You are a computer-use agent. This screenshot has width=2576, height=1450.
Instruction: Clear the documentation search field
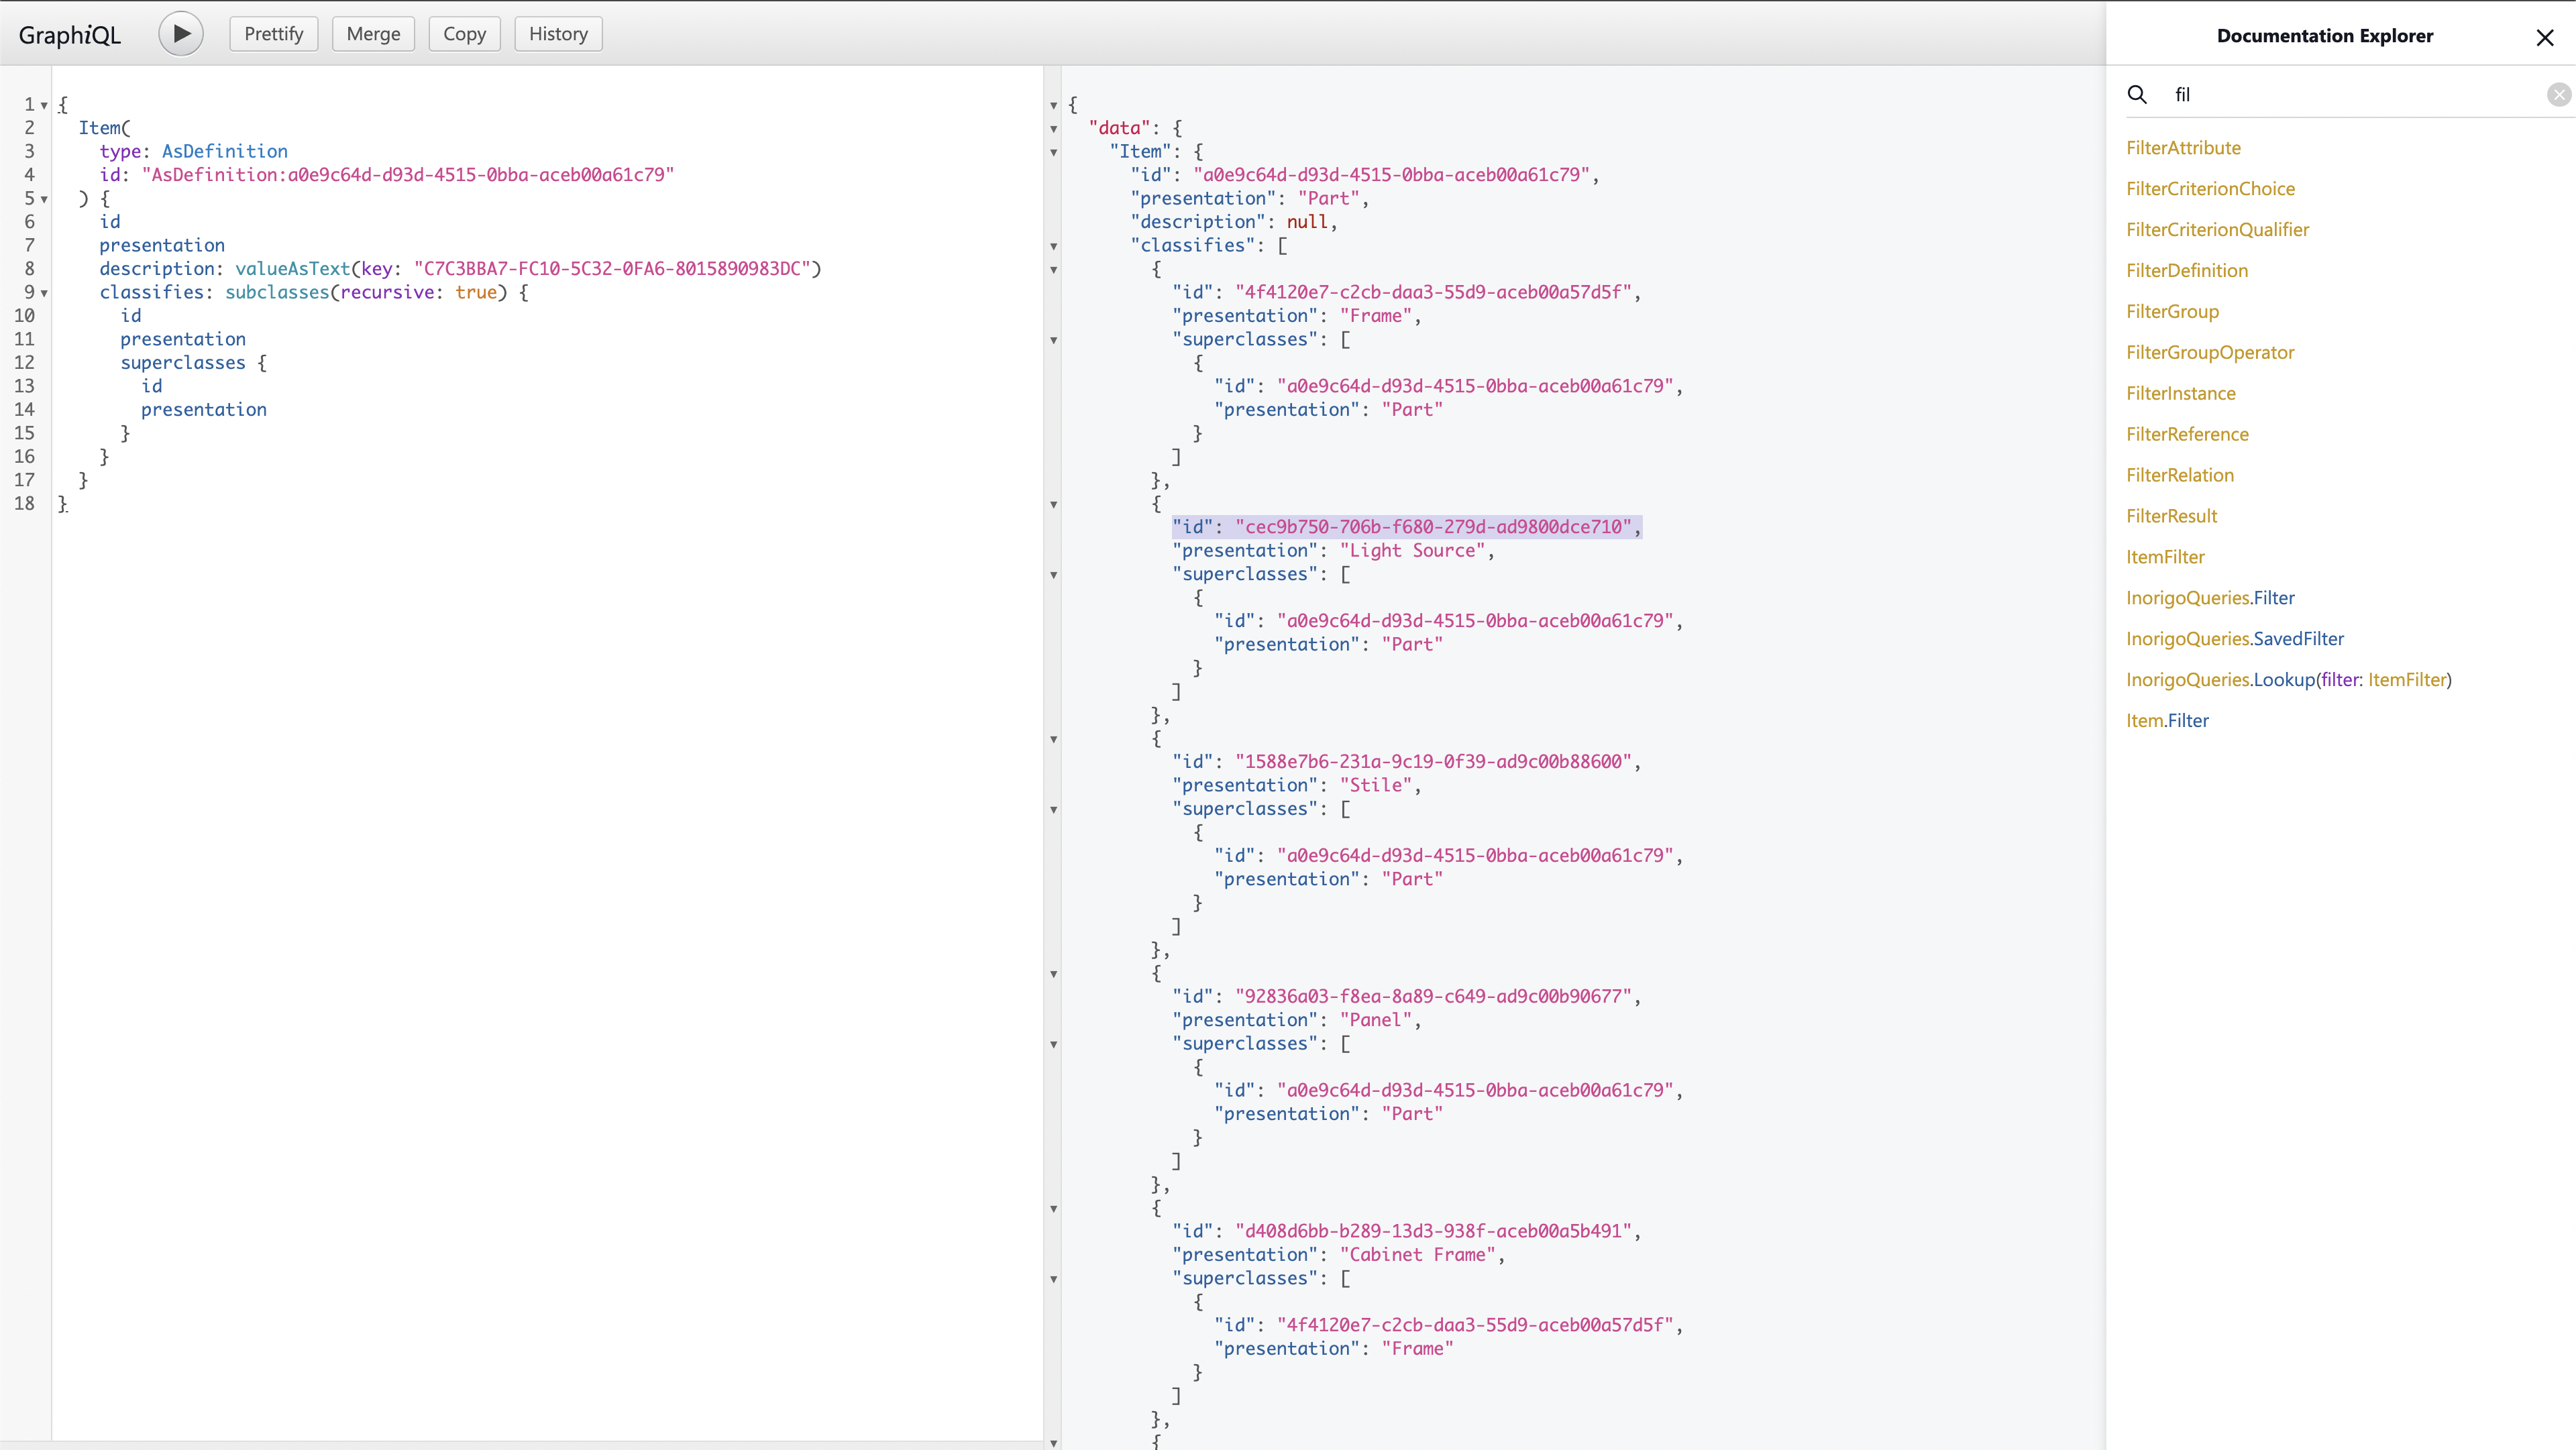2558,94
